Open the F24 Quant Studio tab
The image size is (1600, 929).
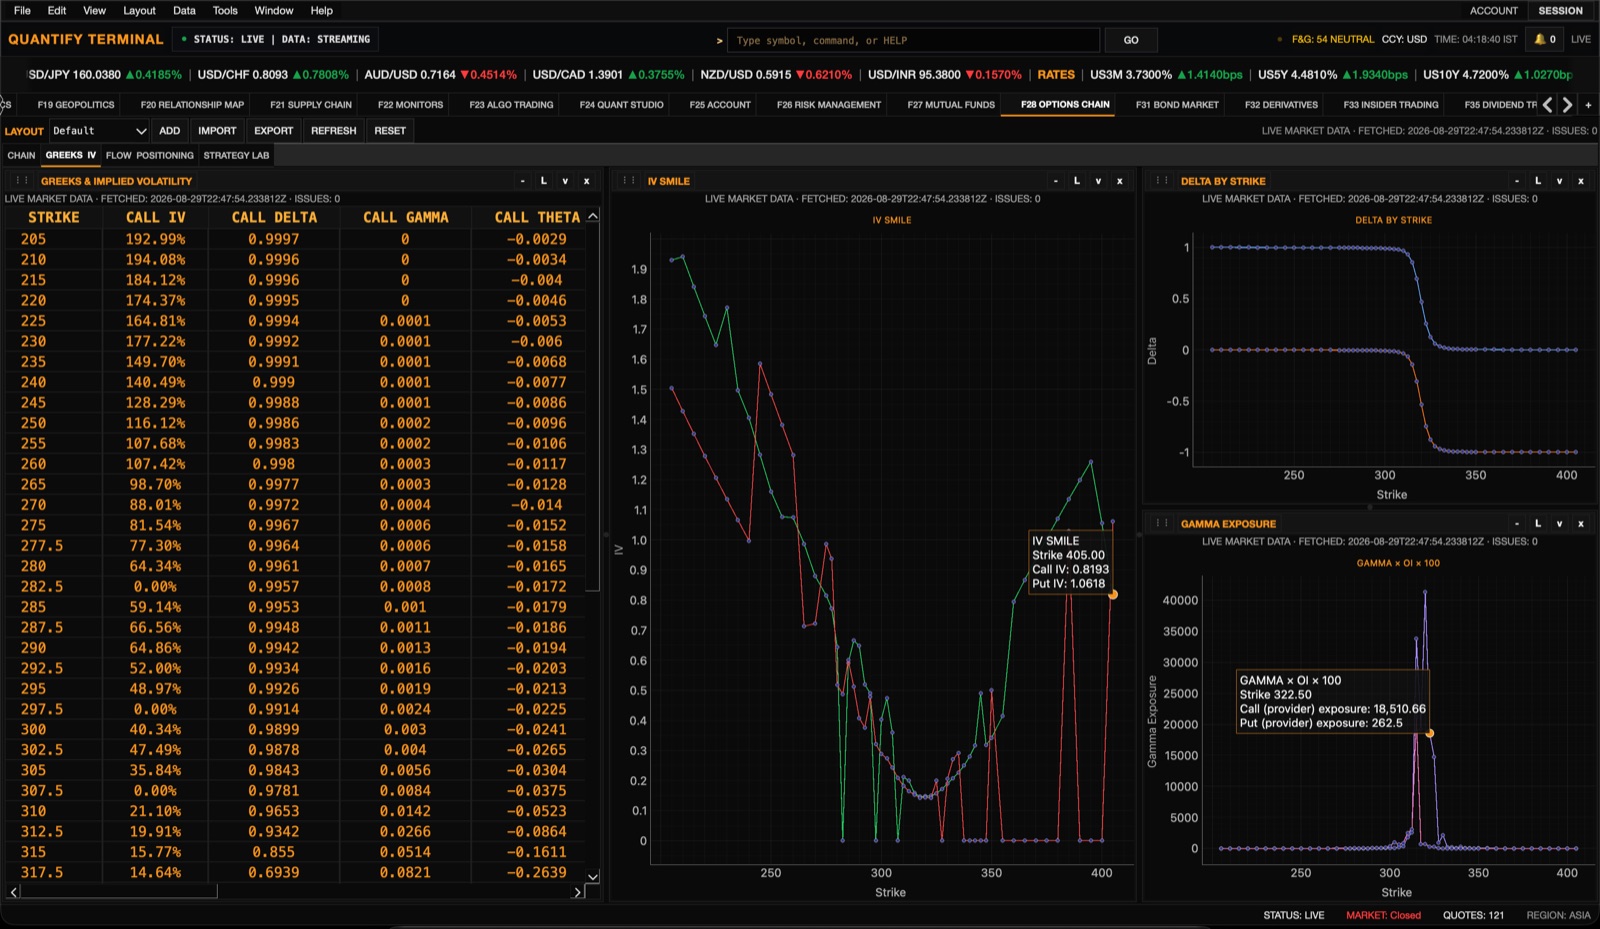(621, 104)
